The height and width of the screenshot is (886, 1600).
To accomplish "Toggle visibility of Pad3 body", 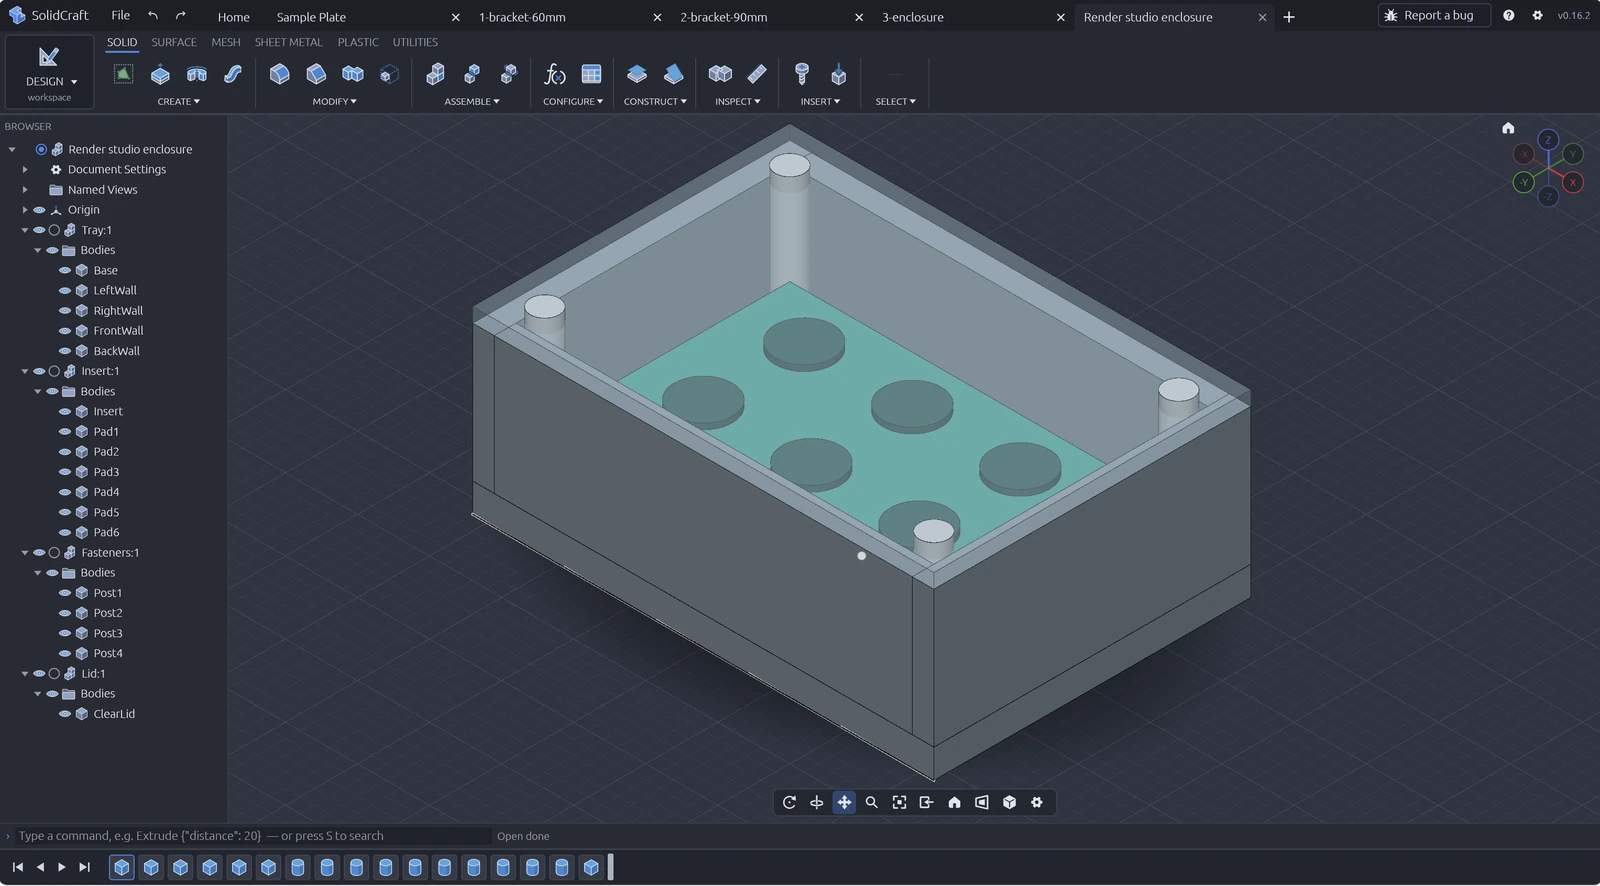I will pos(65,472).
